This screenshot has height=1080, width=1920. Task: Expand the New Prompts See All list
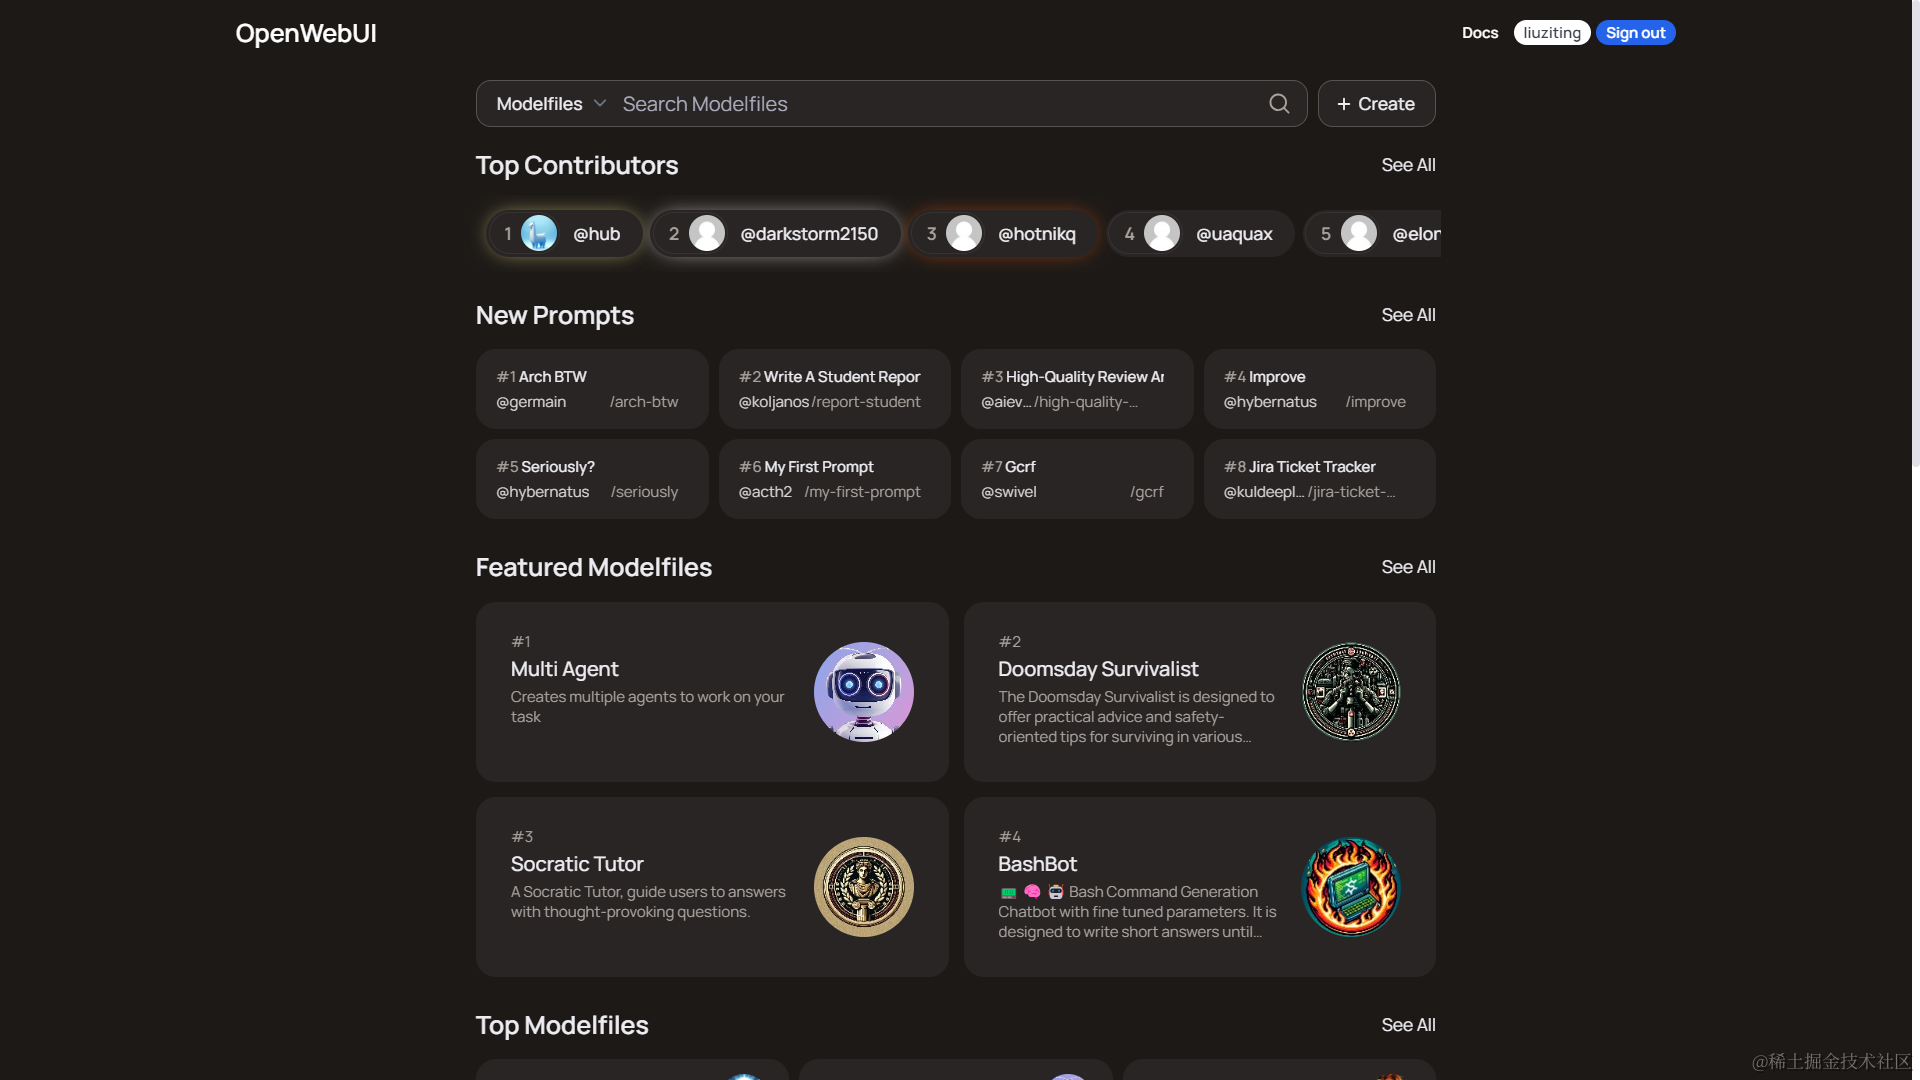(1408, 315)
